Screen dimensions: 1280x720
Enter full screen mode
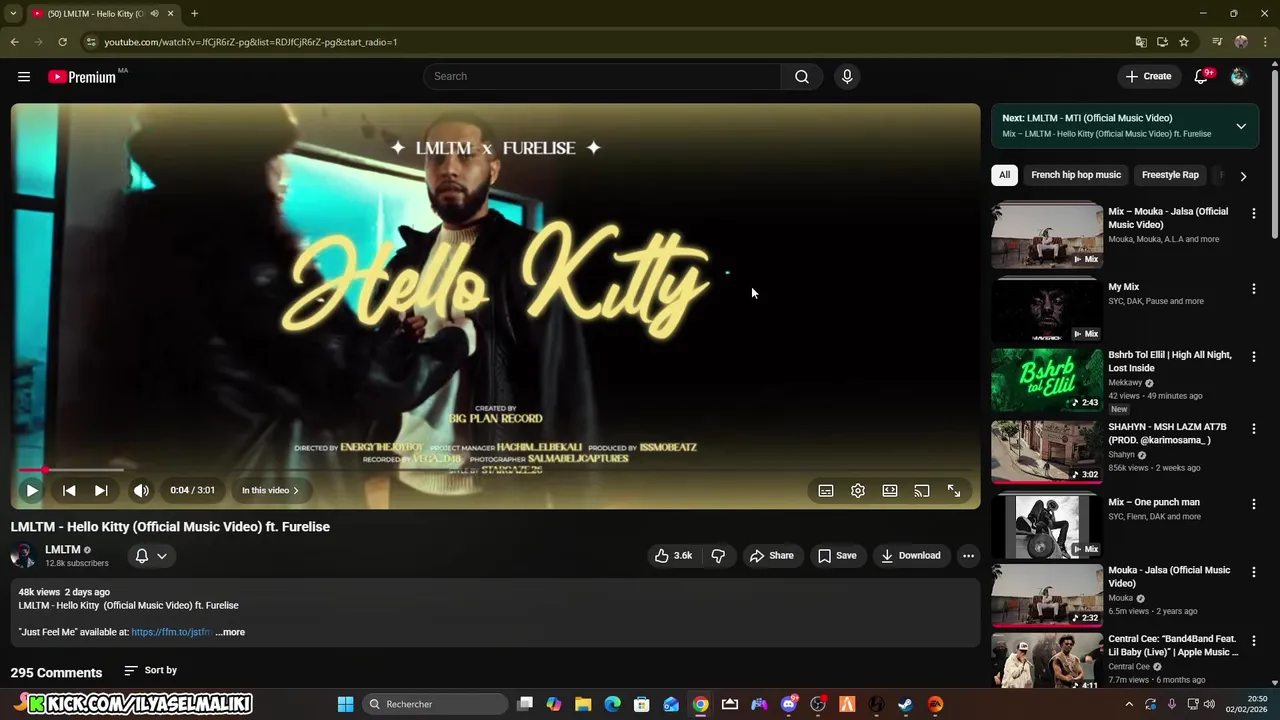[954, 490]
